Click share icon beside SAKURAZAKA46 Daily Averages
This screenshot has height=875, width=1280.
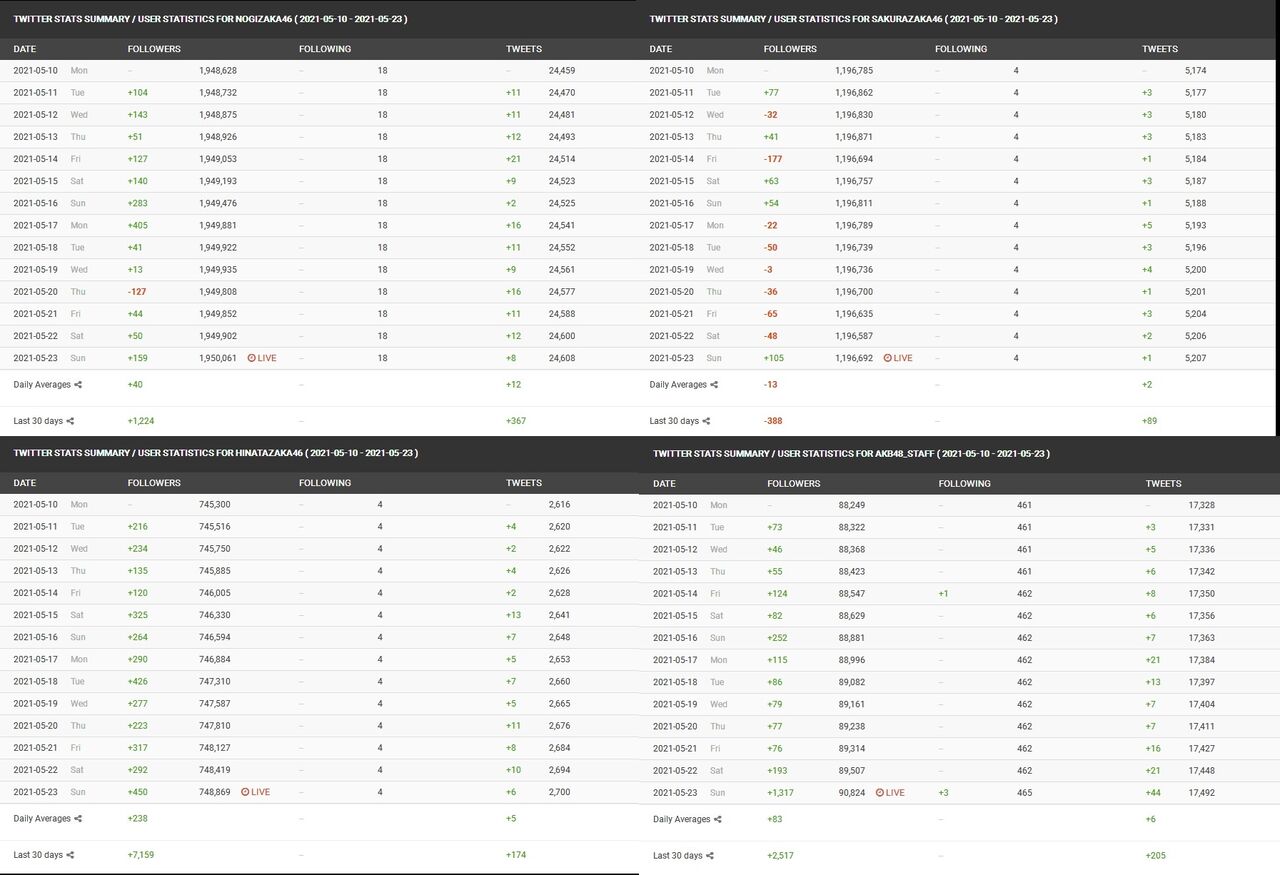click(714, 385)
